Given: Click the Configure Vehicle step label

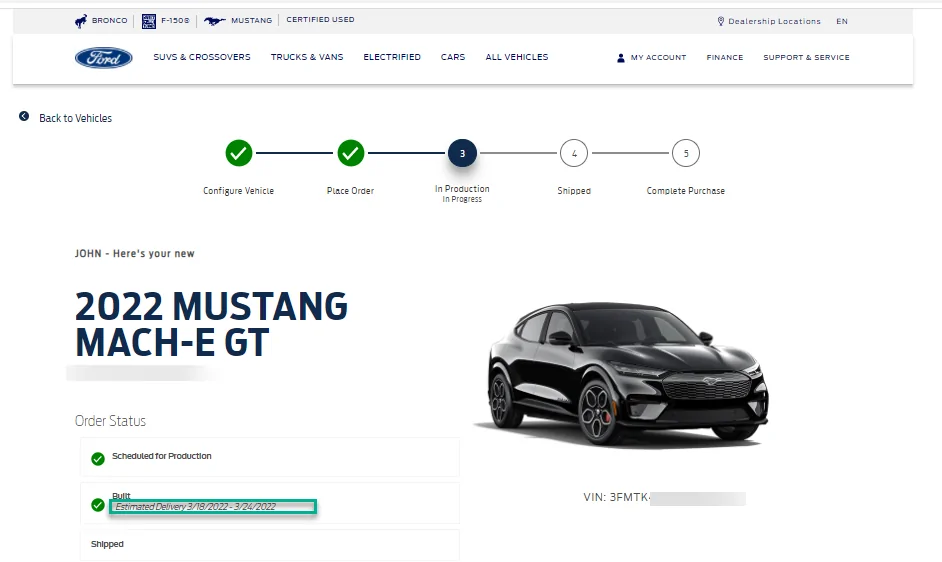Looking at the screenshot, I should click(239, 191).
